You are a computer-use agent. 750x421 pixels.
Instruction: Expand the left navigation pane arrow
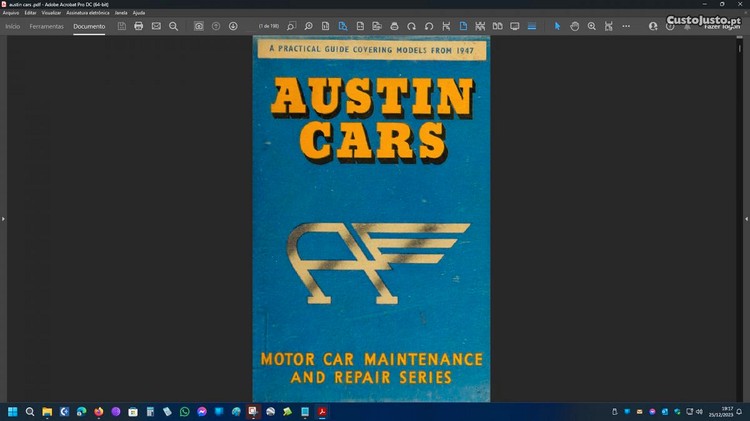pos(4,218)
